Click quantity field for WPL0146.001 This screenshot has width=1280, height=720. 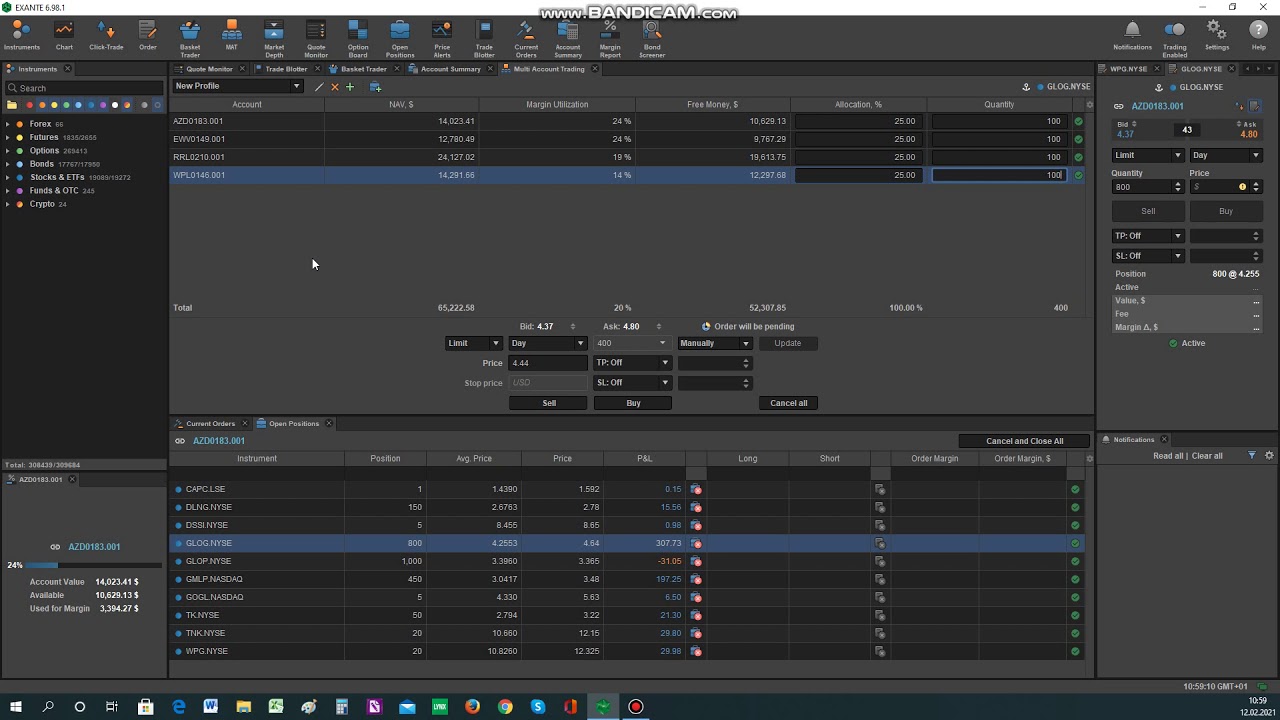pos(998,175)
